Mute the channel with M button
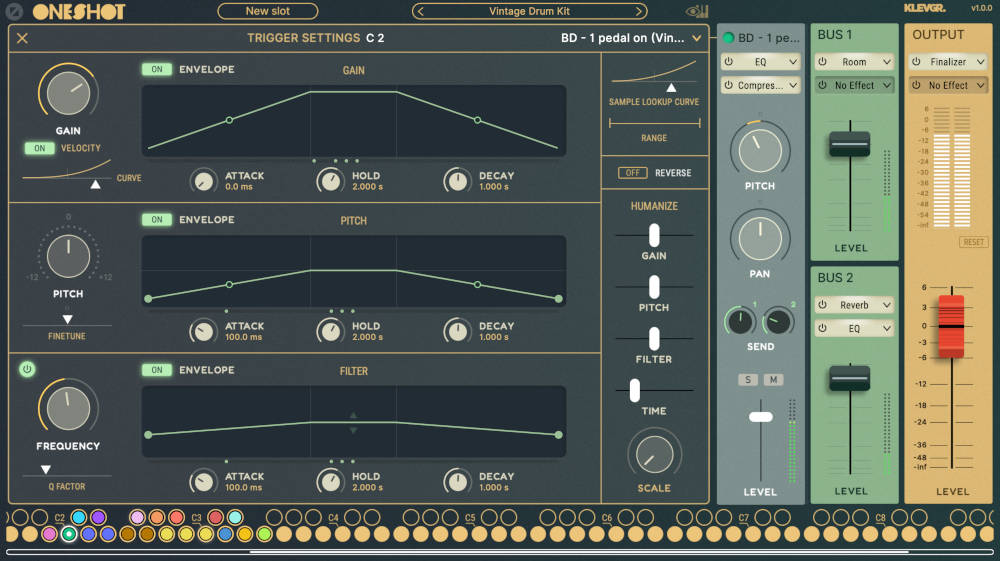The width and height of the screenshot is (1000, 561). (773, 380)
